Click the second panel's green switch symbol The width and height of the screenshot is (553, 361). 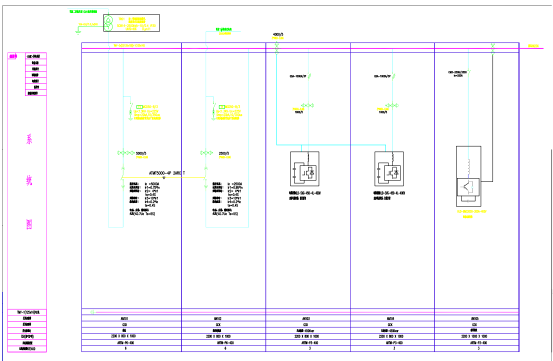[214, 111]
